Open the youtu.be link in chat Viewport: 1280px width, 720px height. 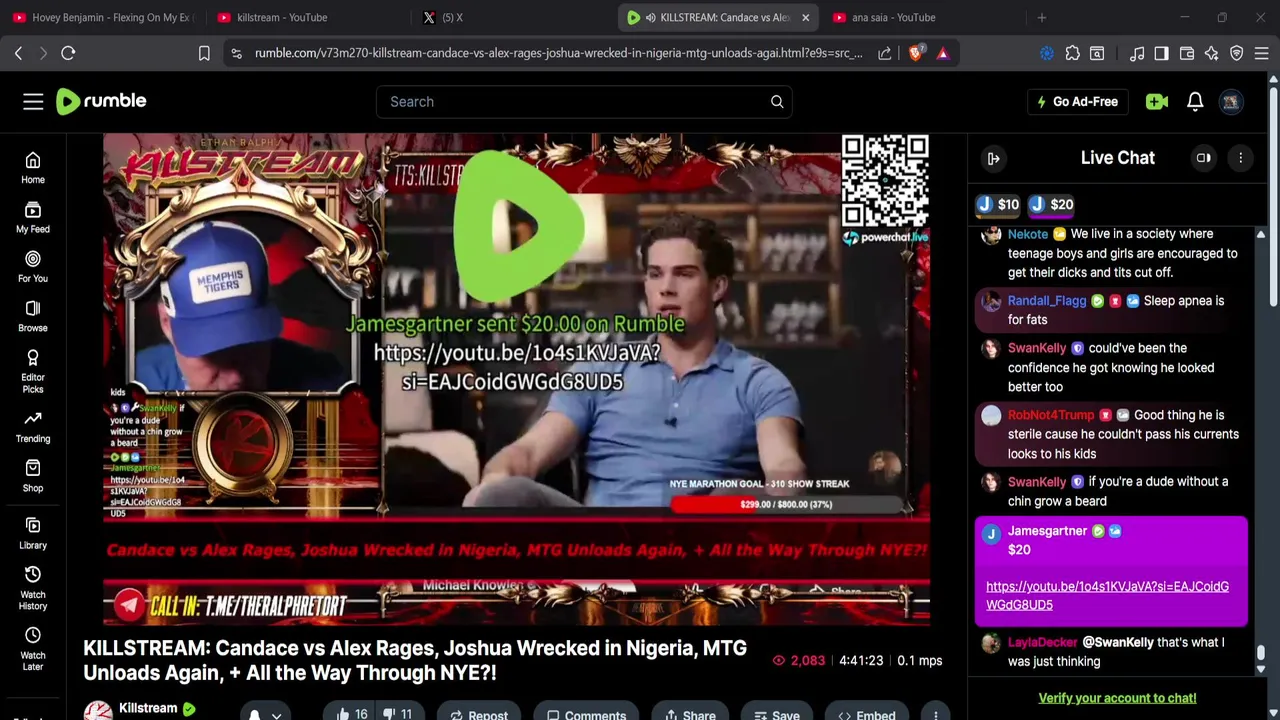(1107, 595)
